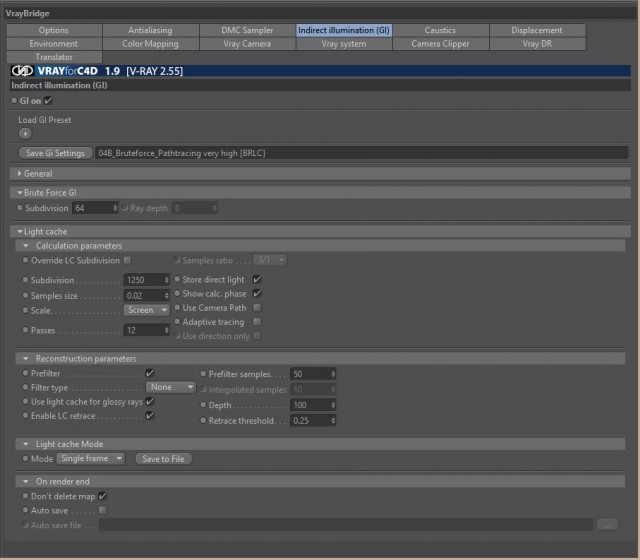Image resolution: width=640 pixels, height=560 pixels.
Task: Open the Translator tab
Action: click(x=54, y=57)
